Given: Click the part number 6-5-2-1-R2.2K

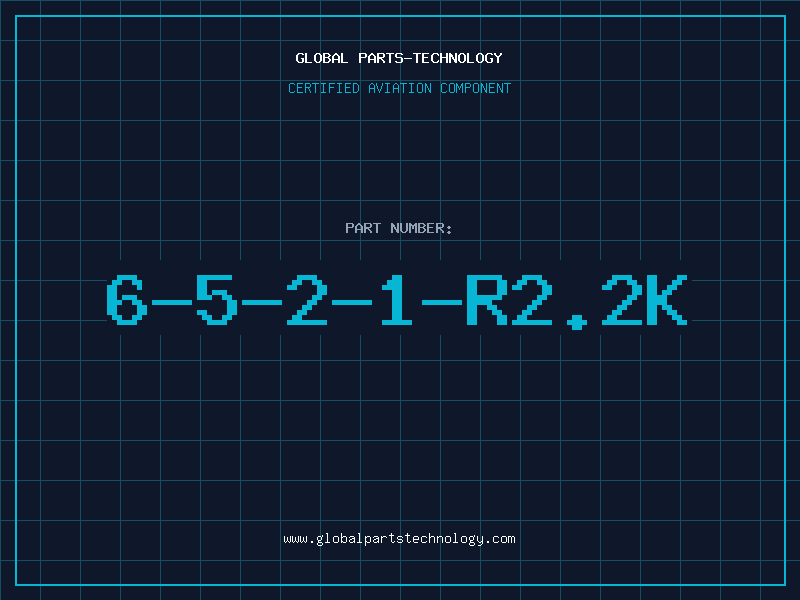Looking at the screenshot, I should (397, 302).
